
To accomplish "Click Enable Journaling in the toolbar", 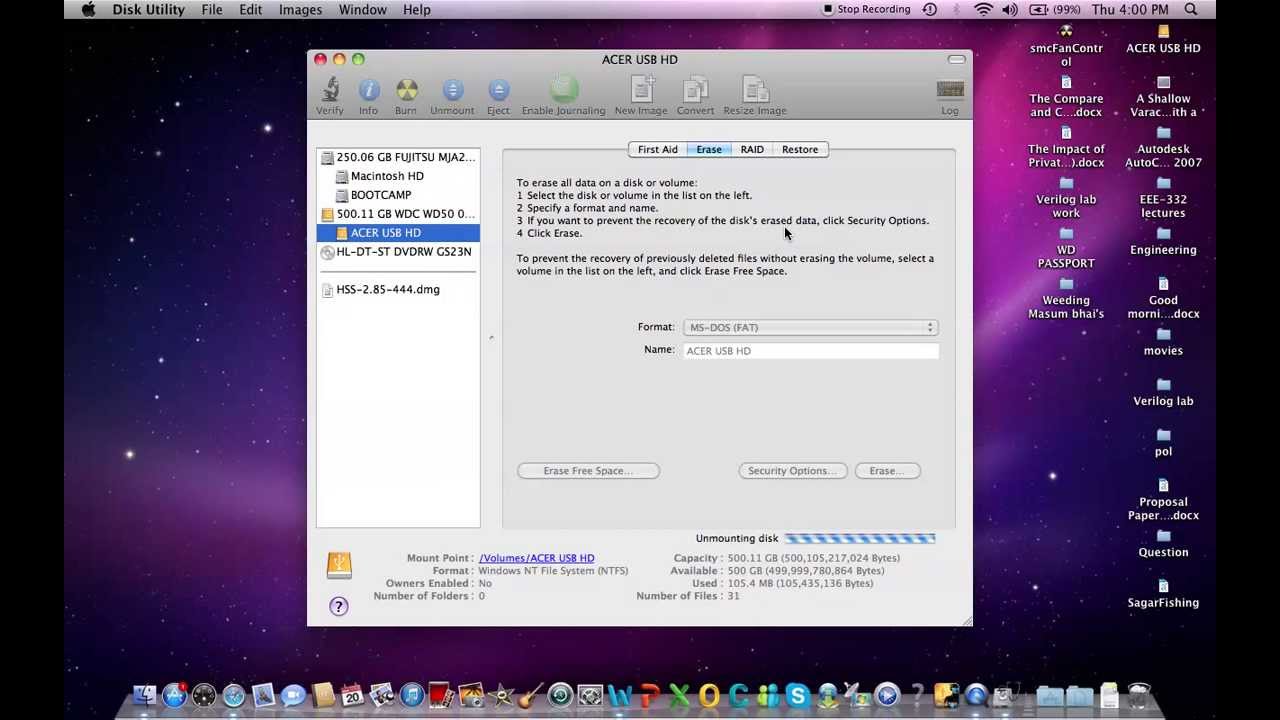I will [563, 97].
